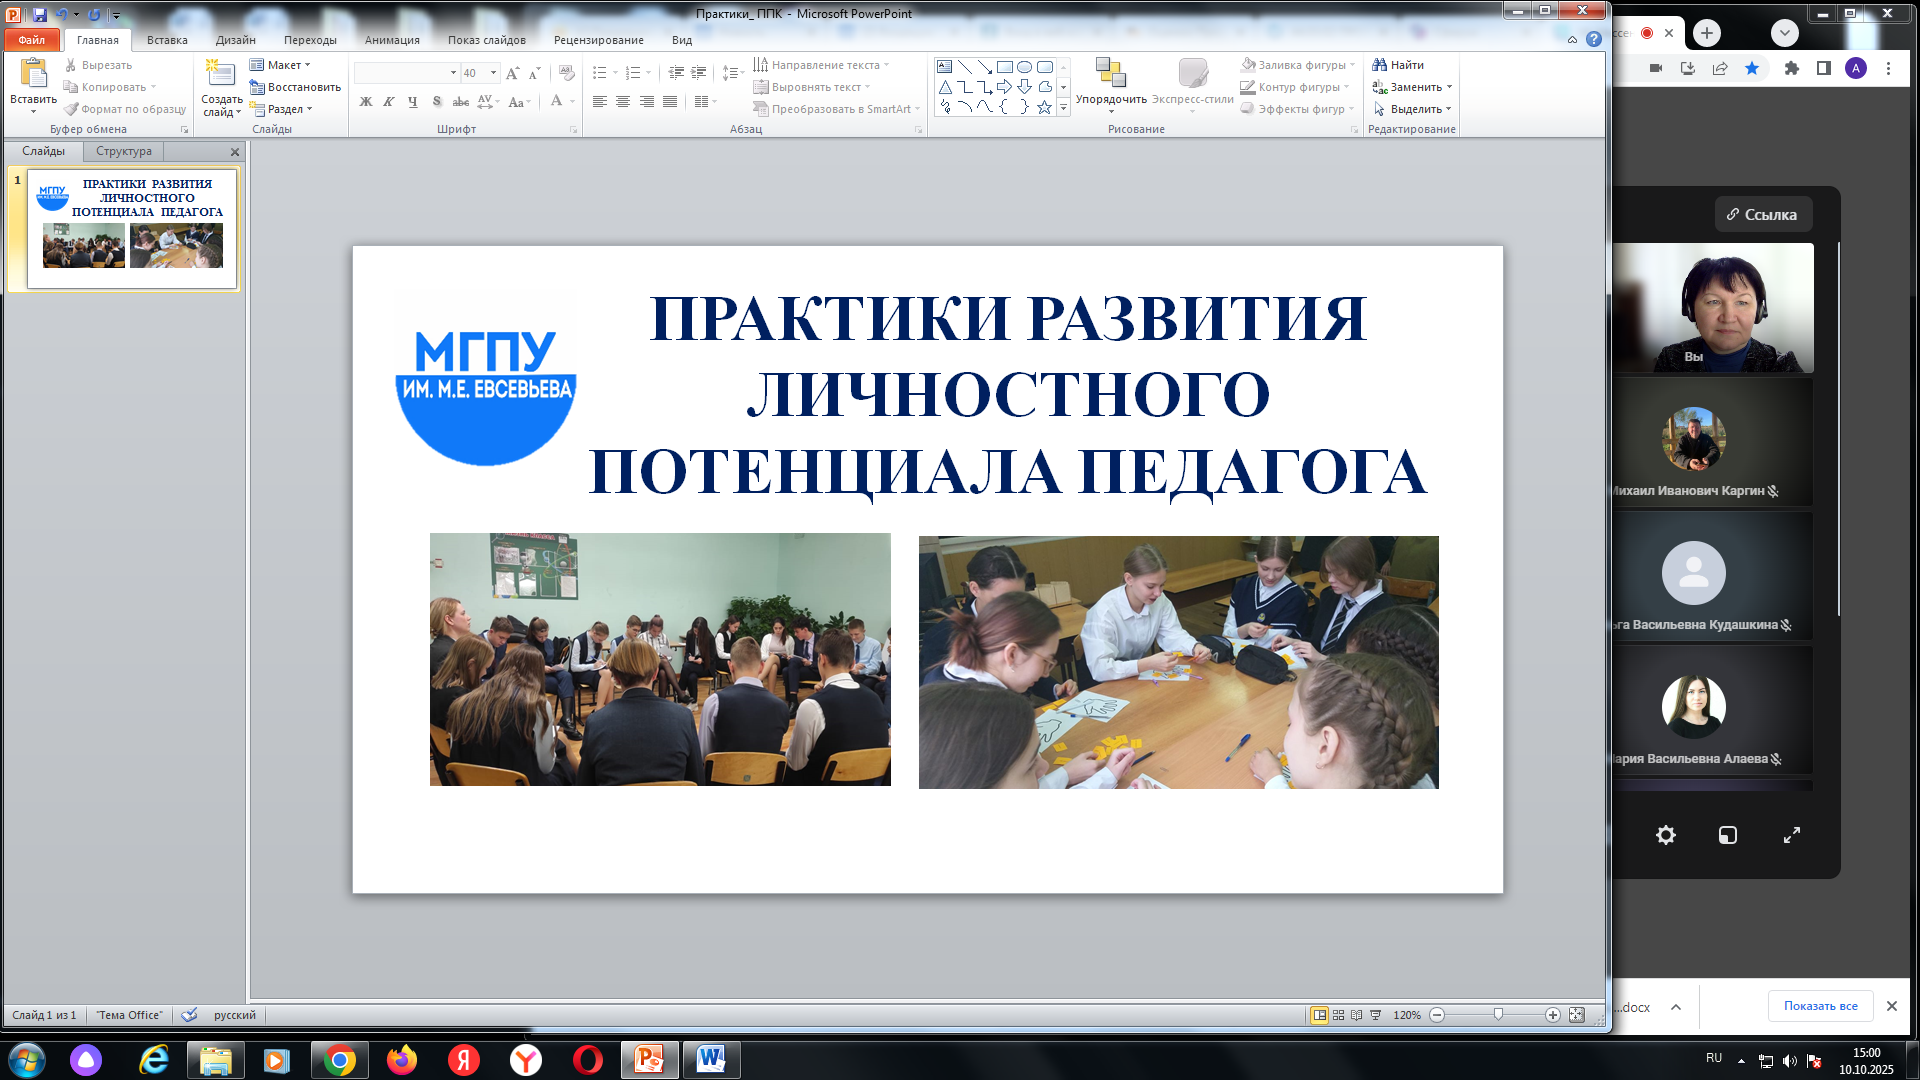1920x1080 pixels.
Task: Open the video call settings gear
Action: [x=1665, y=835]
